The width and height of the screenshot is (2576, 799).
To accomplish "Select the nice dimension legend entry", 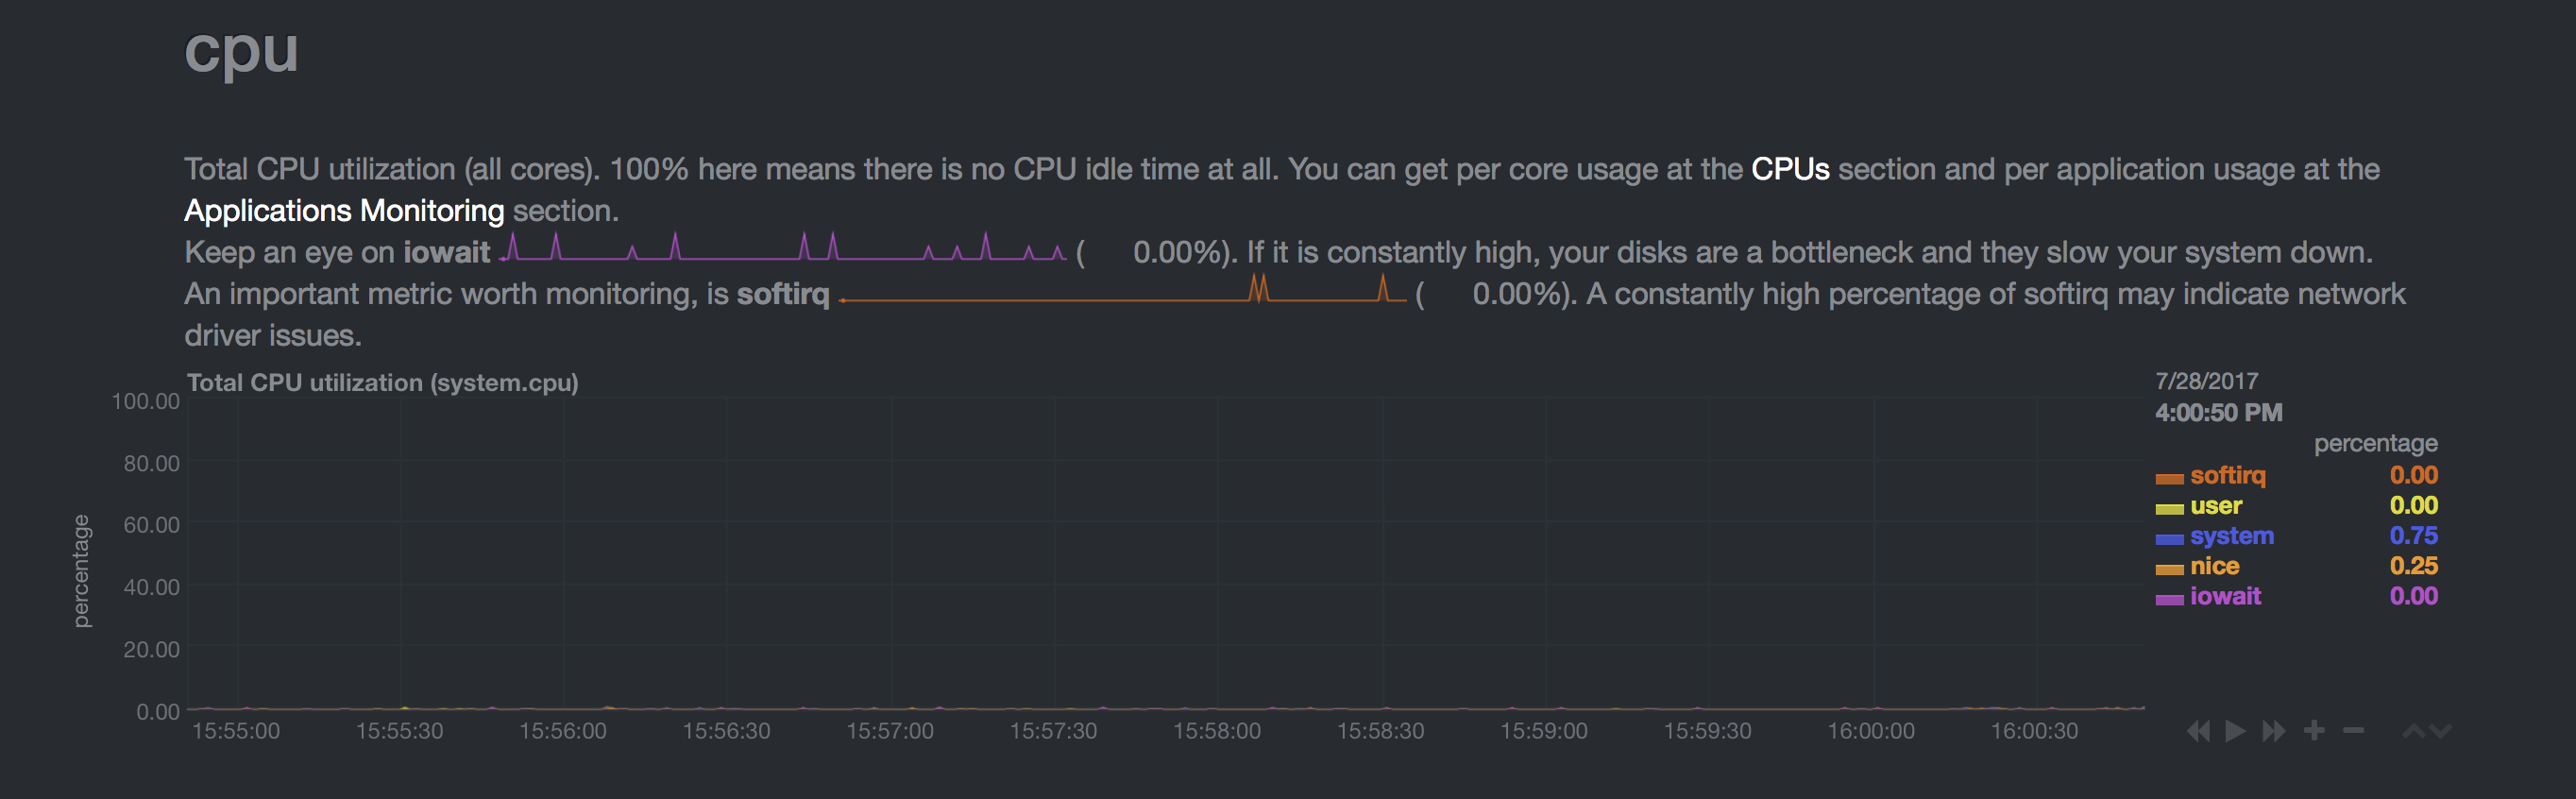I will (x=2214, y=566).
